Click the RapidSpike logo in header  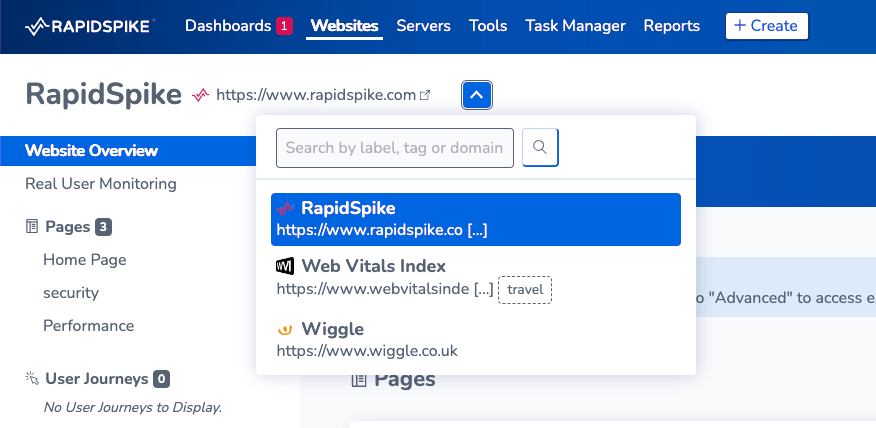click(89, 26)
